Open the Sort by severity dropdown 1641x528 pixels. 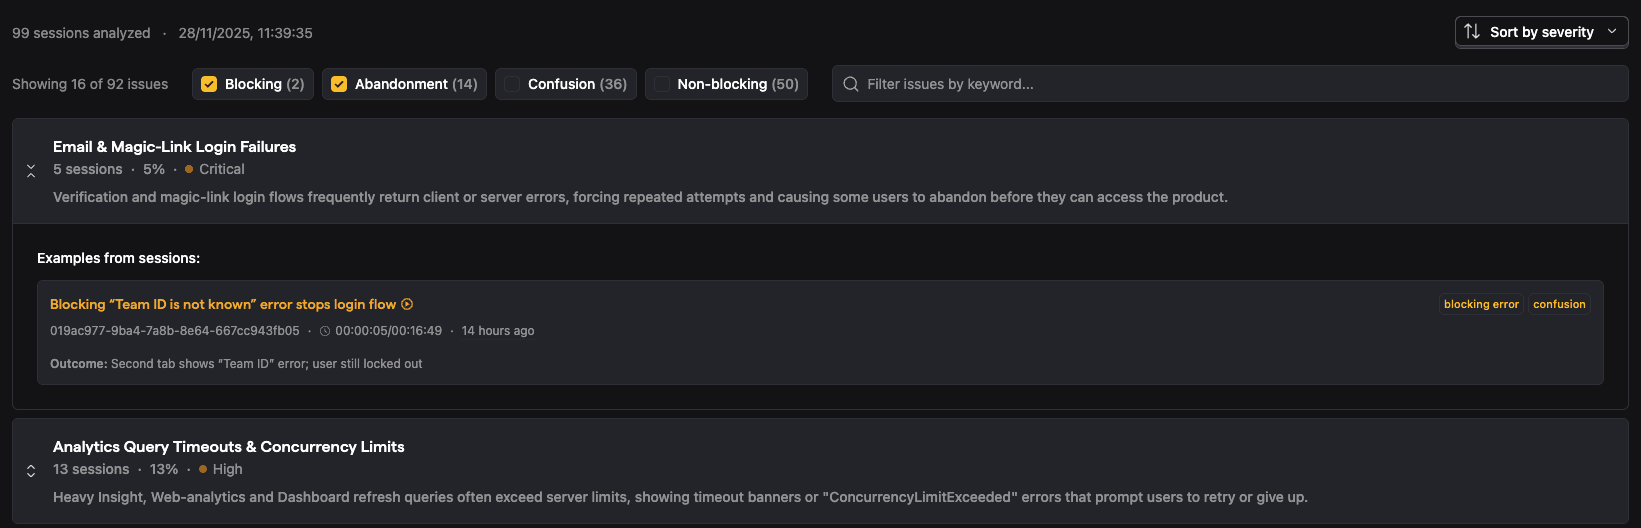[1541, 32]
